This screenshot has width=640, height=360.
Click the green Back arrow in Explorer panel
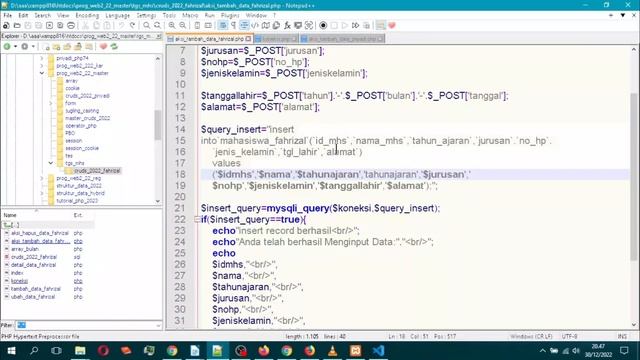point(7,47)
